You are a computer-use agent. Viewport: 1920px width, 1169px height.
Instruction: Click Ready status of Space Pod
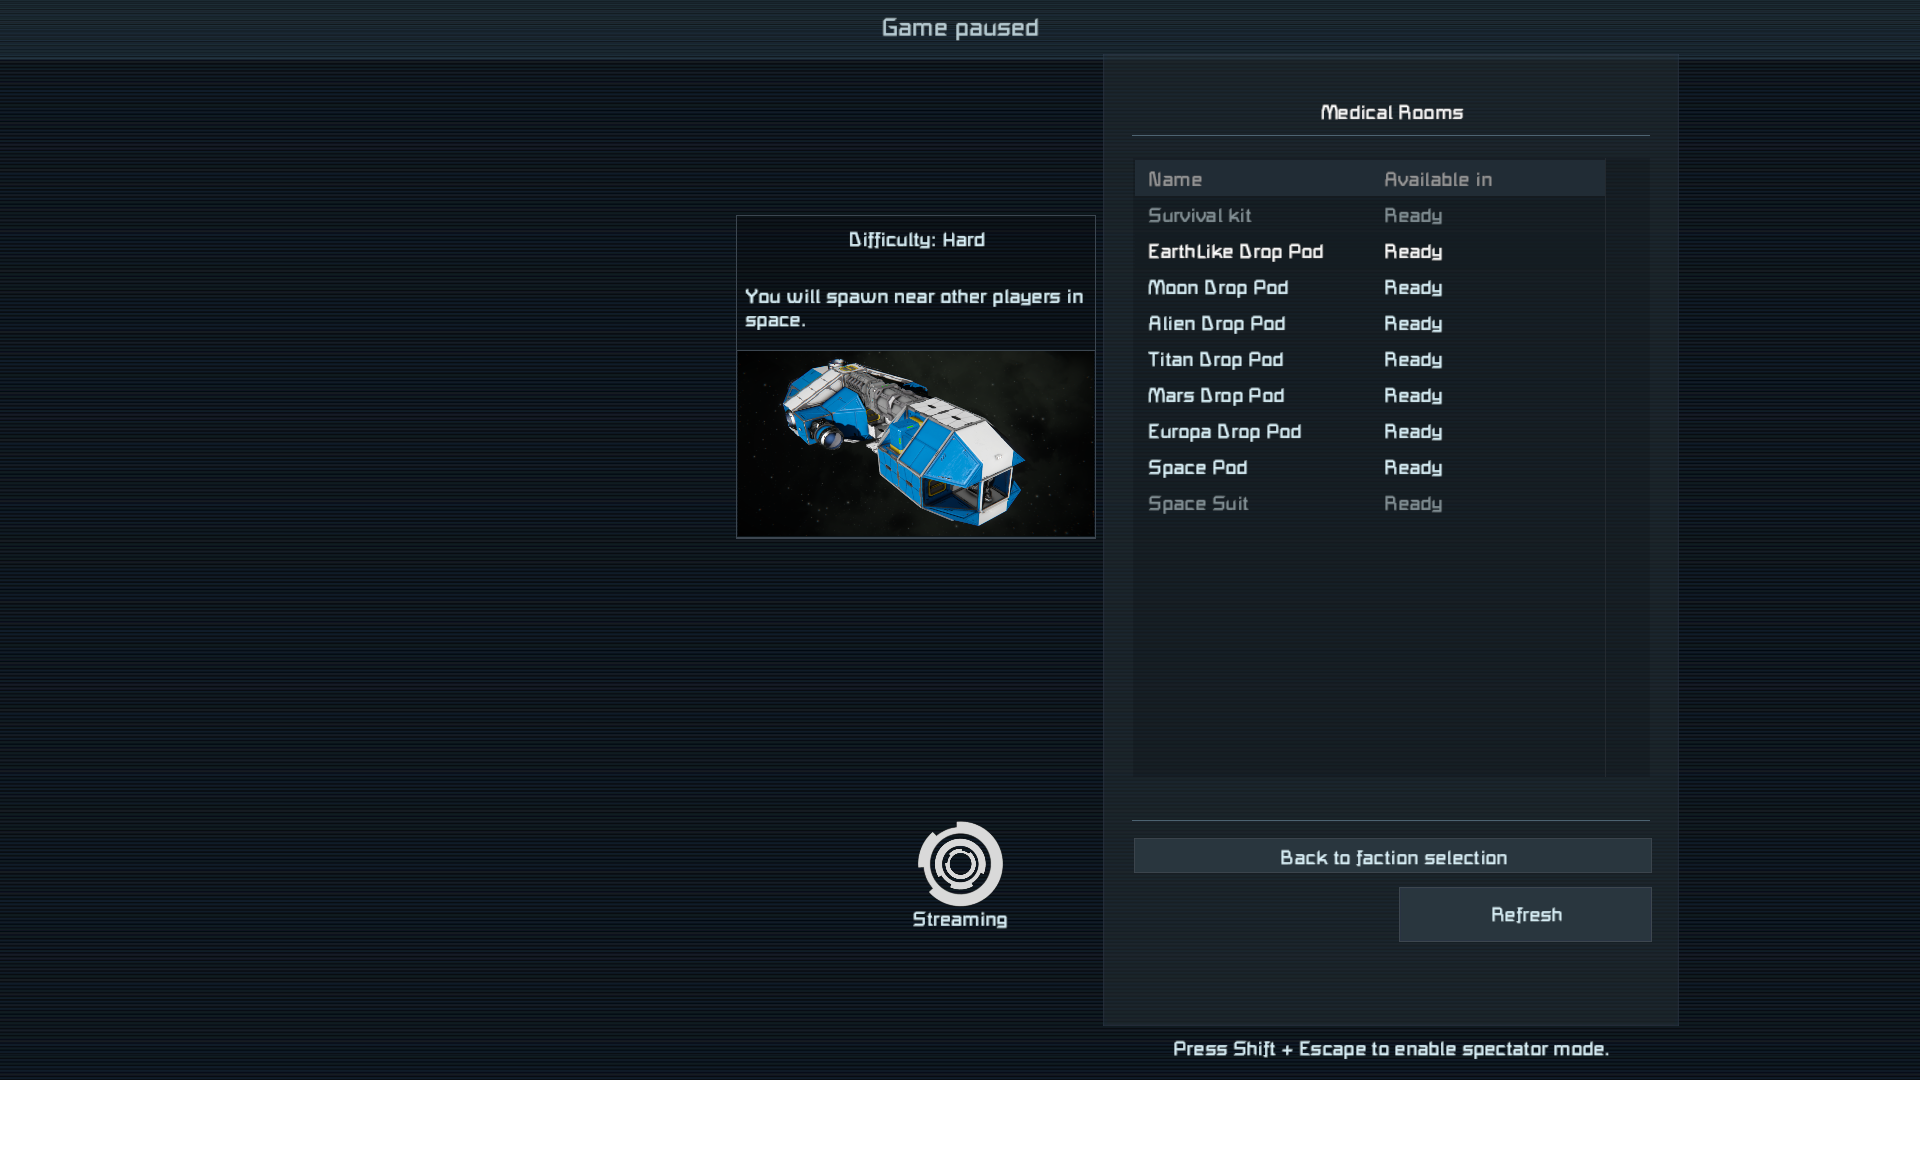pos(1412,468)
